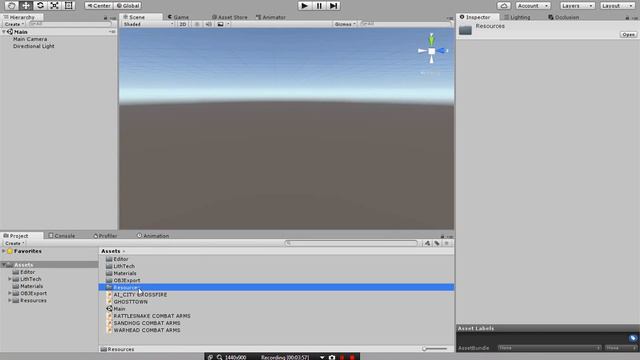
Task: Click Search by Label icon in Project
Action: pos(437,243)
